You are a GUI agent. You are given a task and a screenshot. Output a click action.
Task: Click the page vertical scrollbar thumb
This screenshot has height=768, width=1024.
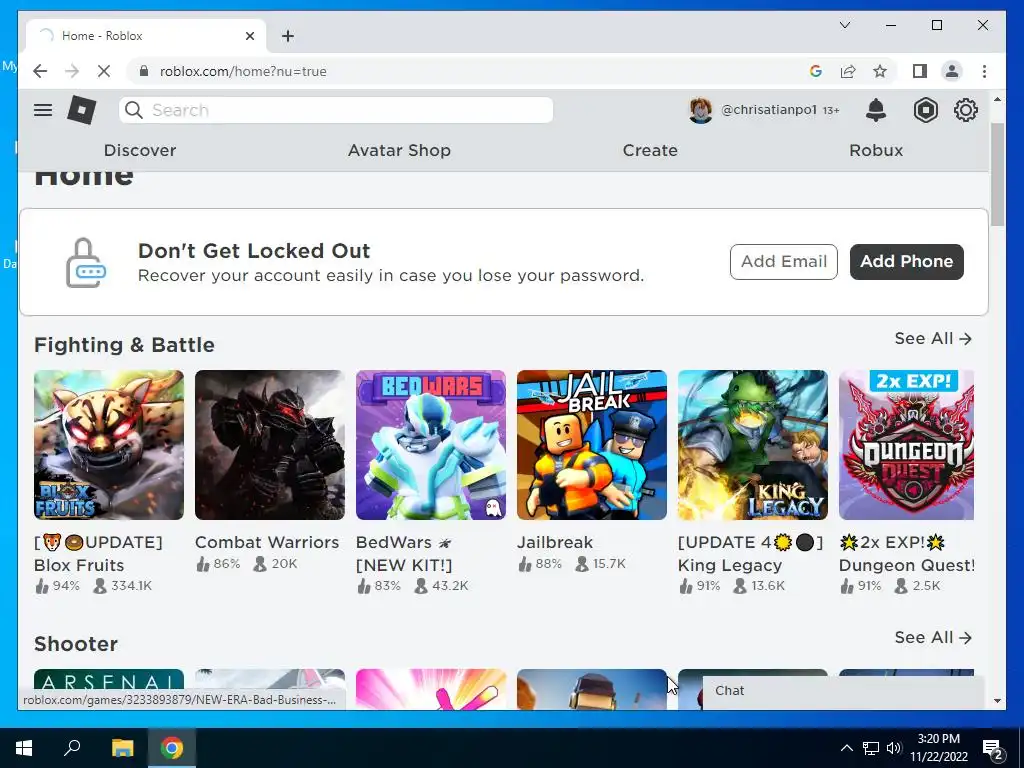coord(997,174)
